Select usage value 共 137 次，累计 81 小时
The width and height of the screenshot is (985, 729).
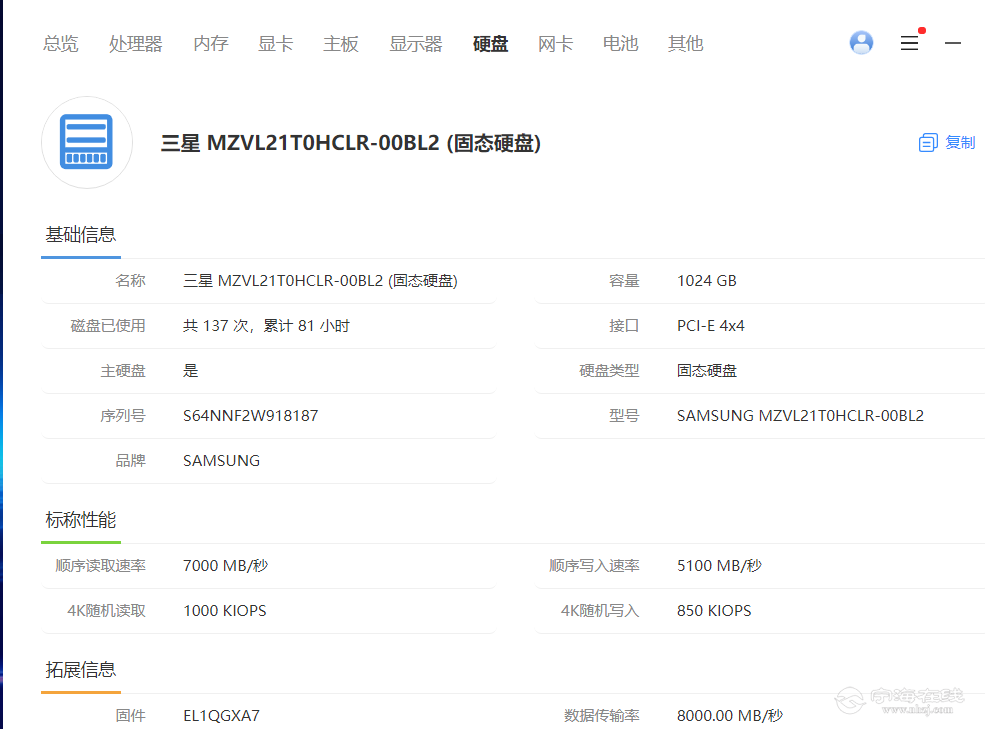[x=266, y=326]
